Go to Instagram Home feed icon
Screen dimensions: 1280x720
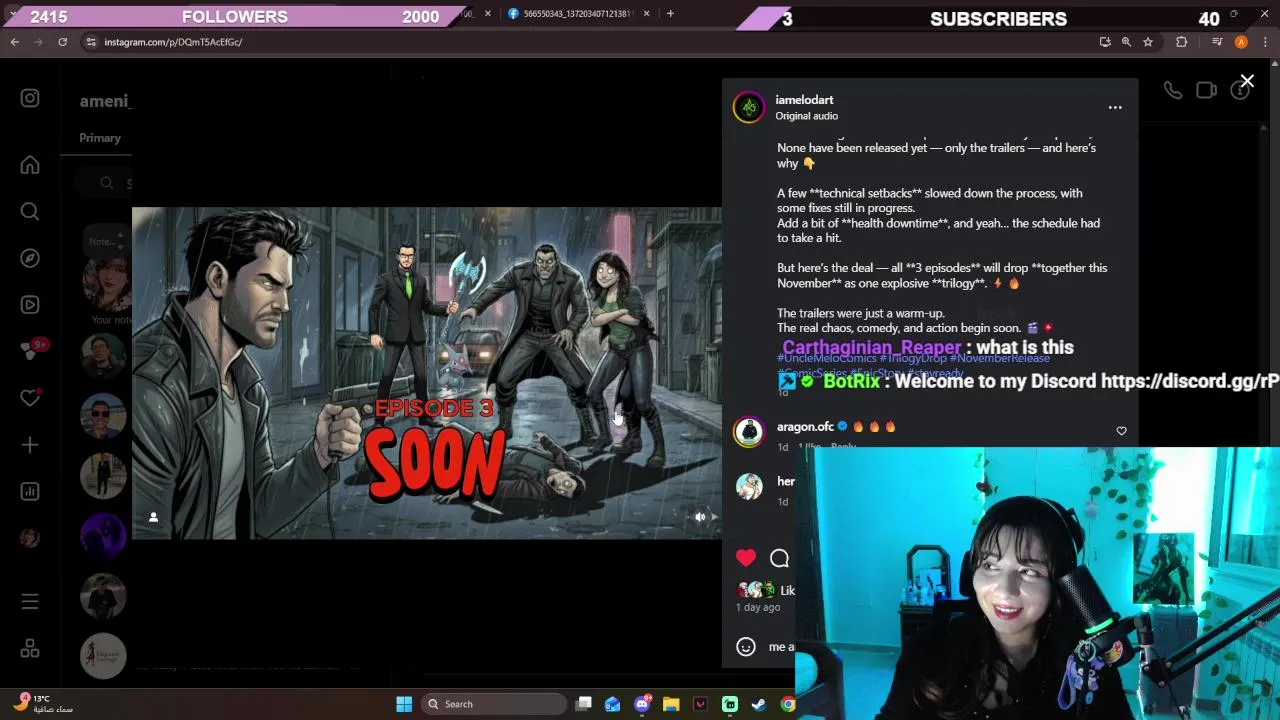[30, 165]
